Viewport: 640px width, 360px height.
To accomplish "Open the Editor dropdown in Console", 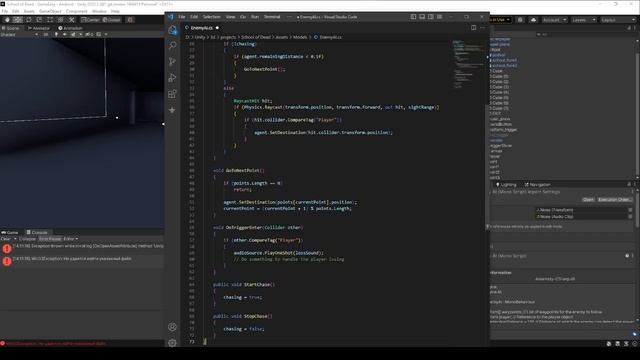I will 70,239.
